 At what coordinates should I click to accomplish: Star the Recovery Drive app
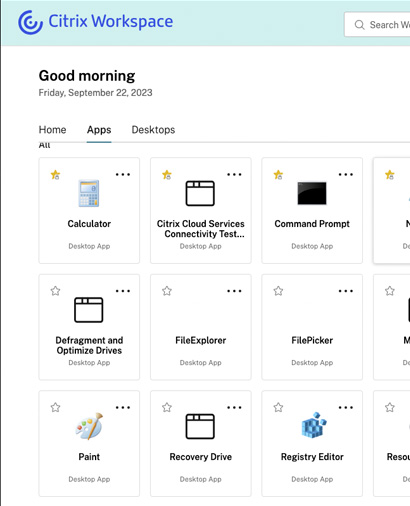[167, 407]
